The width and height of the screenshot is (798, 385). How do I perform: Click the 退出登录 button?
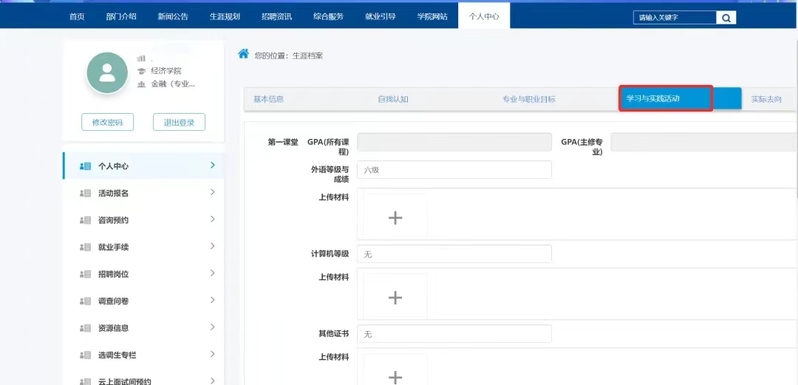click(x=179, y=122)
